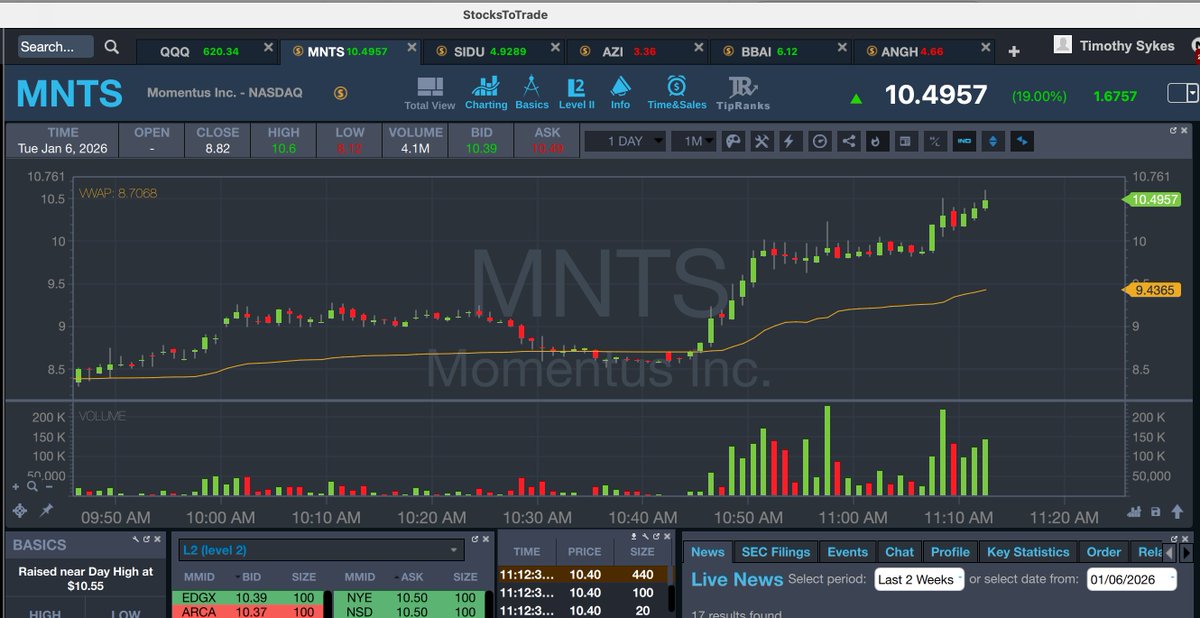Click the Search ticker input field
This screenshot has width=1200, height=618.
coord(55,46)
